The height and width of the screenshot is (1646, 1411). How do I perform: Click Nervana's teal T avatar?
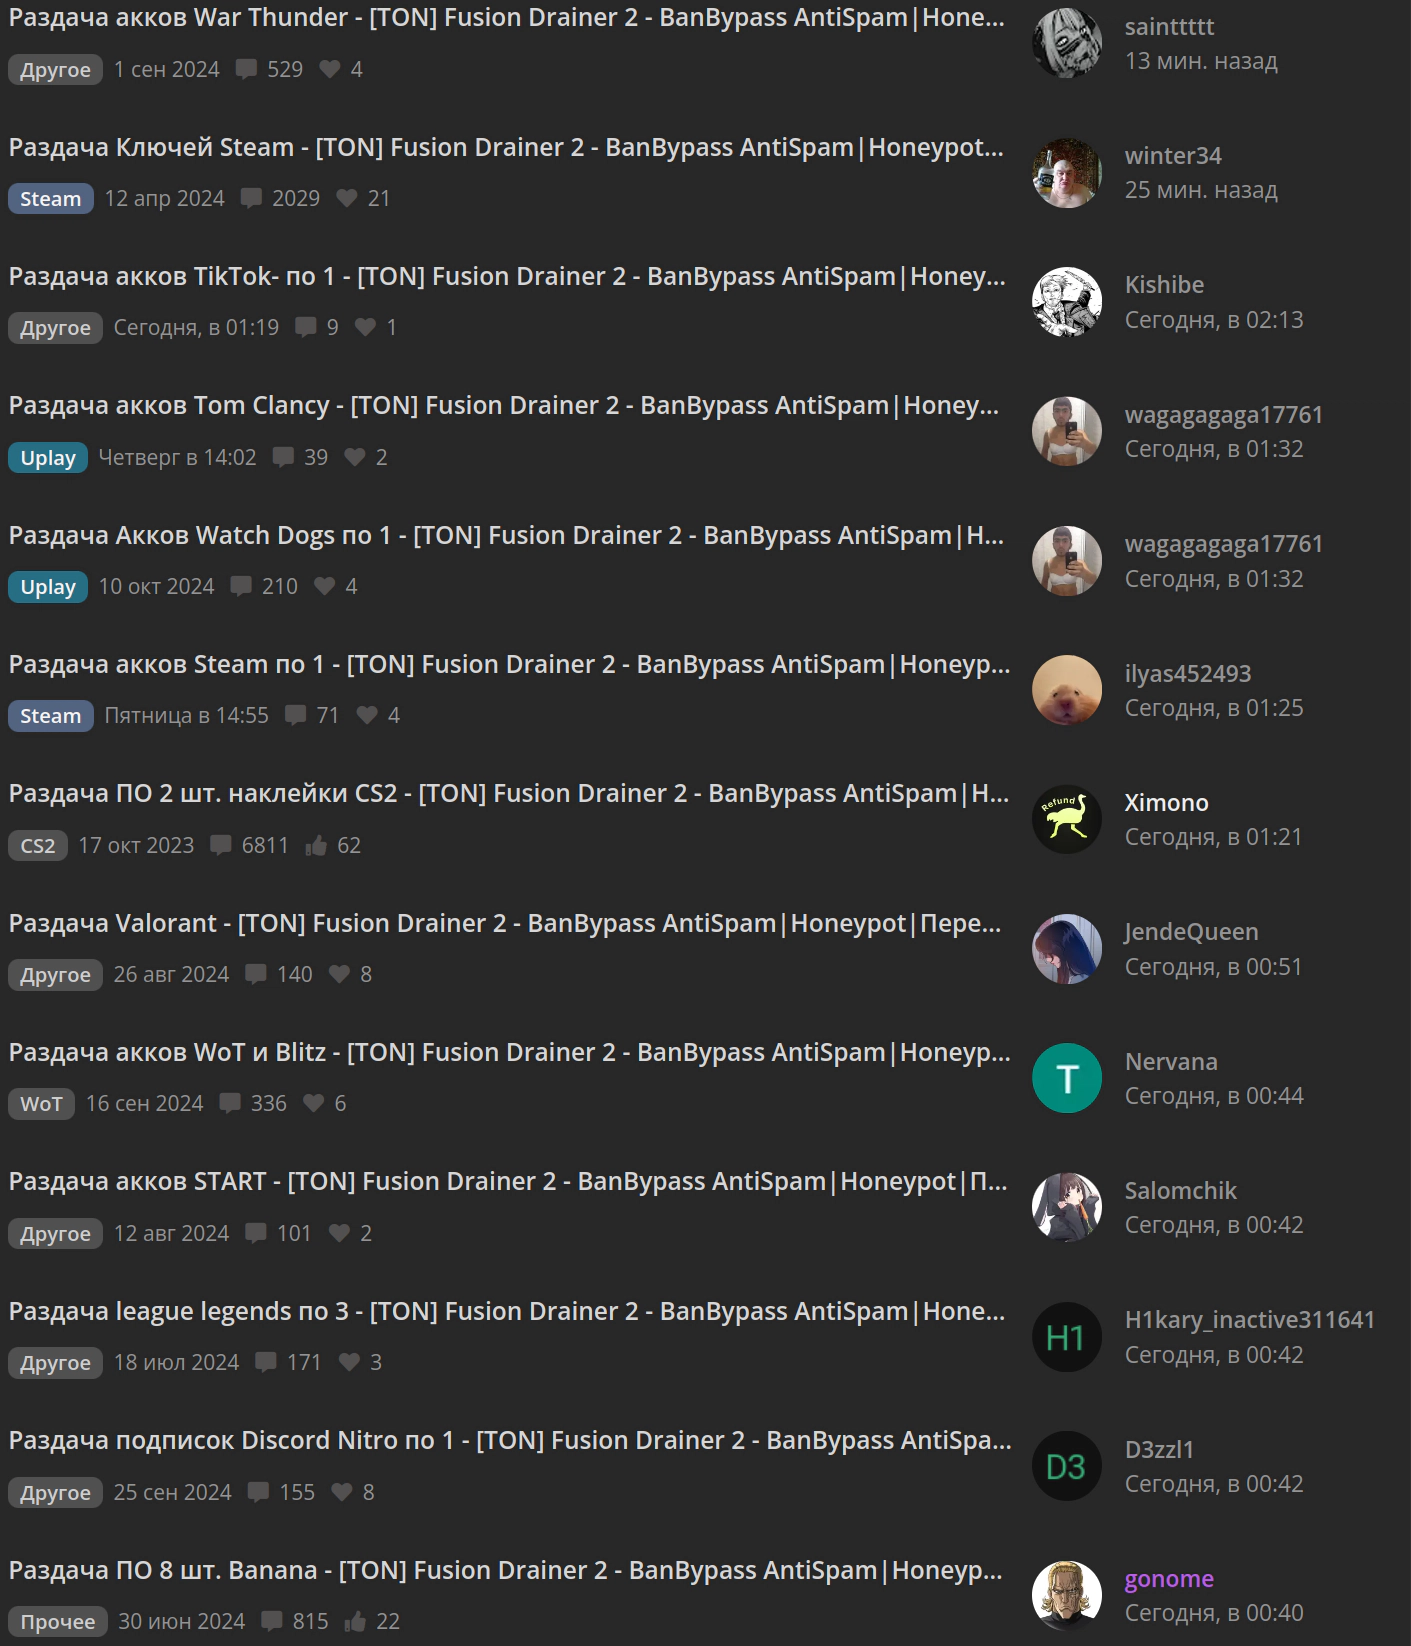pyautogui.click(x=1067, y=1078)
